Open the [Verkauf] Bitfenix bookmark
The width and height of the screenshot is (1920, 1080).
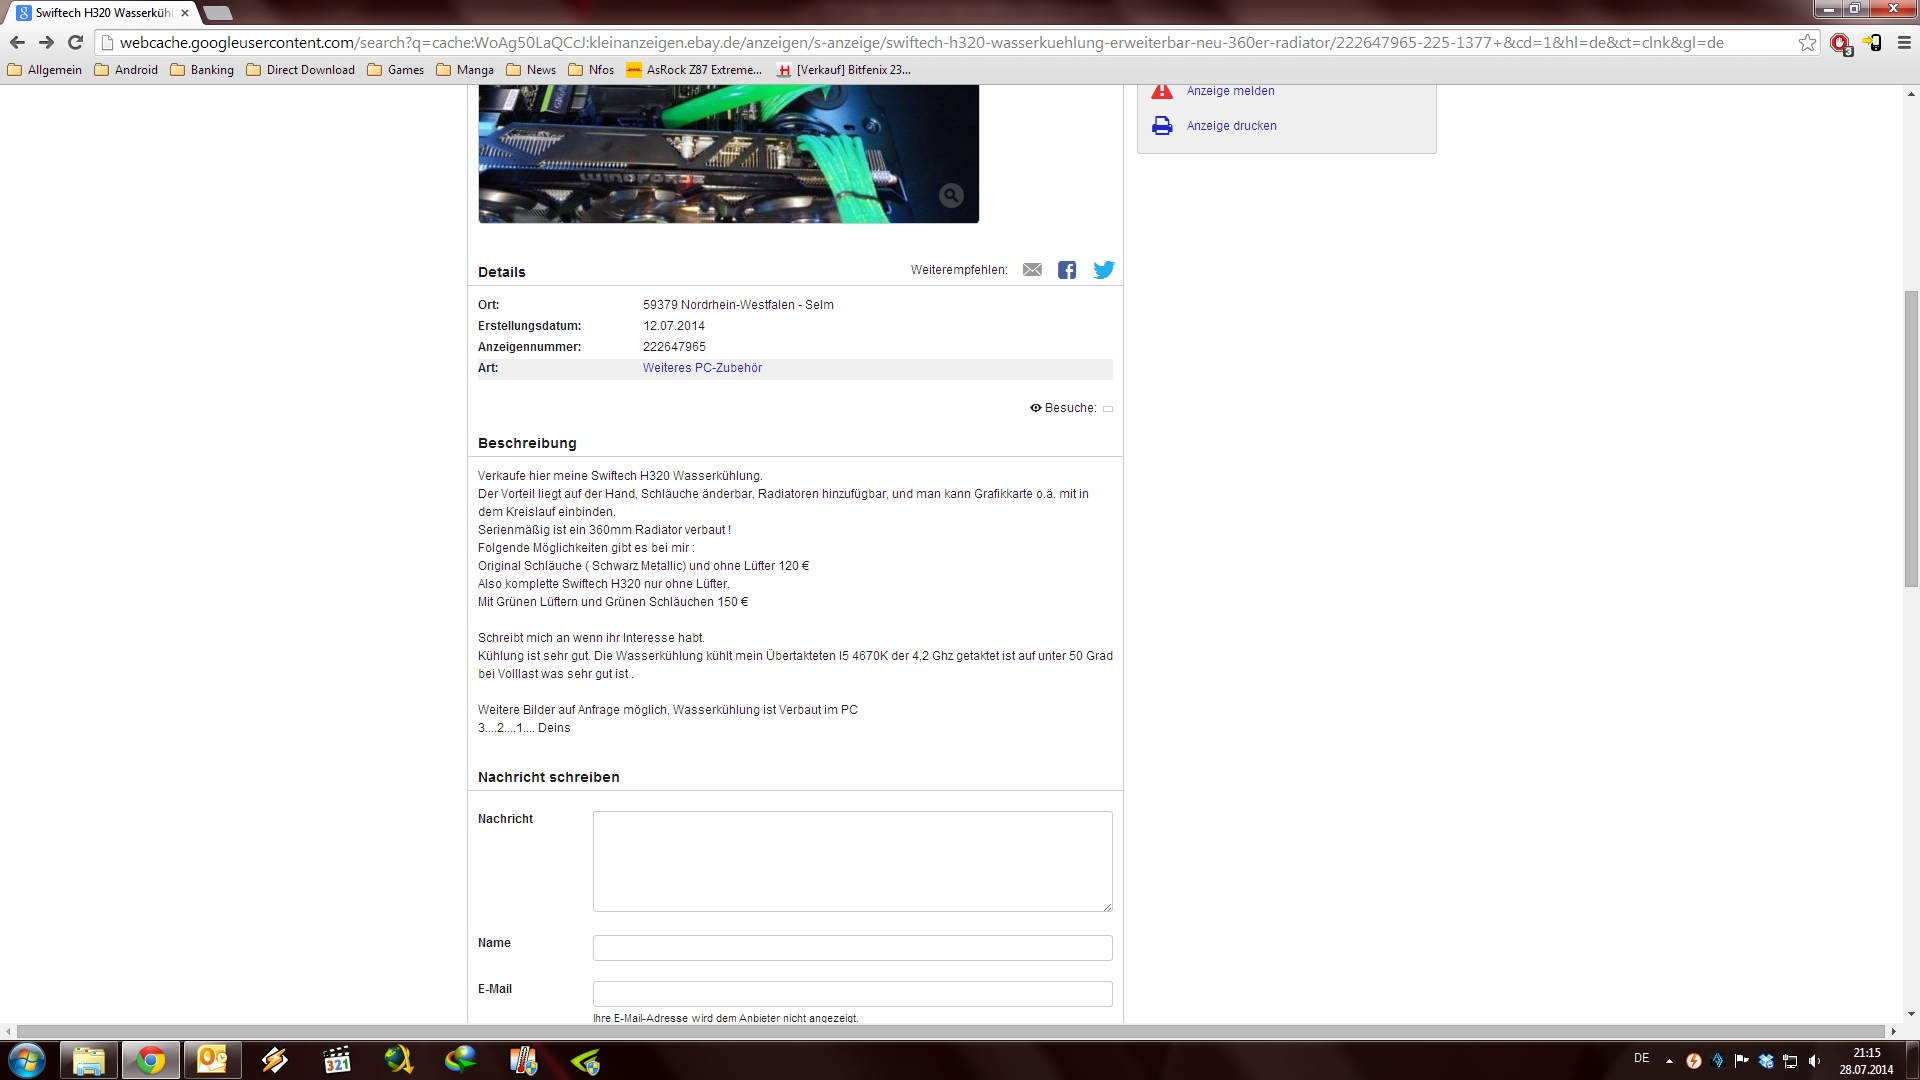[845, 70]
